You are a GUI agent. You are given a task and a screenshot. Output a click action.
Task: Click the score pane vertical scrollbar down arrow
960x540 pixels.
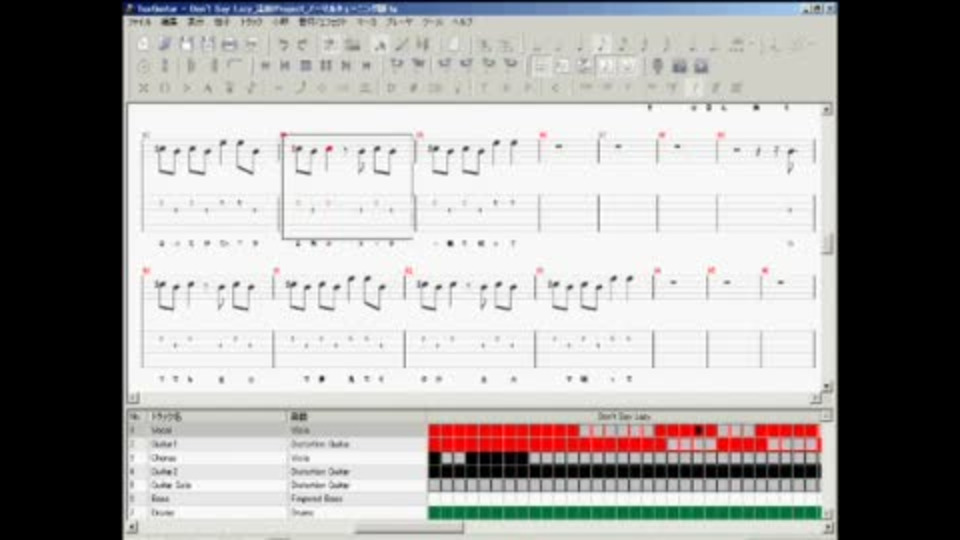click(827, 386)
